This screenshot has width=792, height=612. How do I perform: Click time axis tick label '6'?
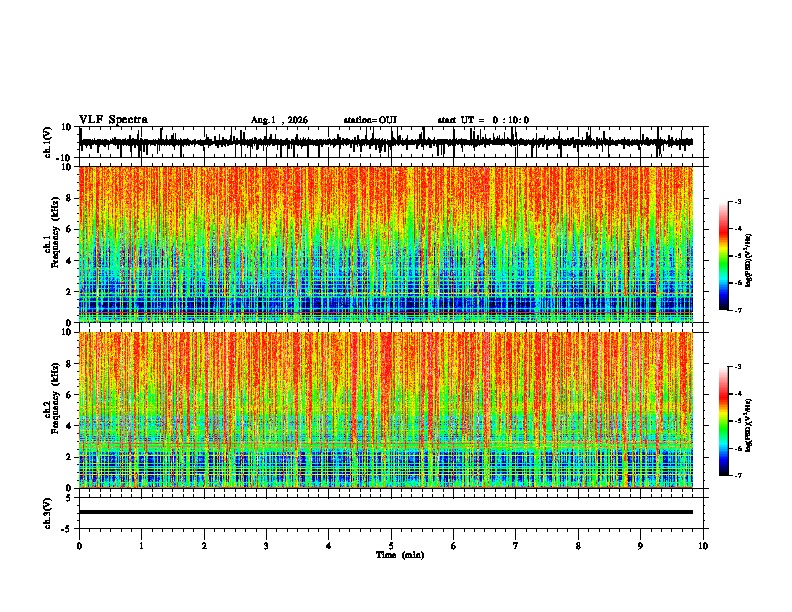(454, 546)
